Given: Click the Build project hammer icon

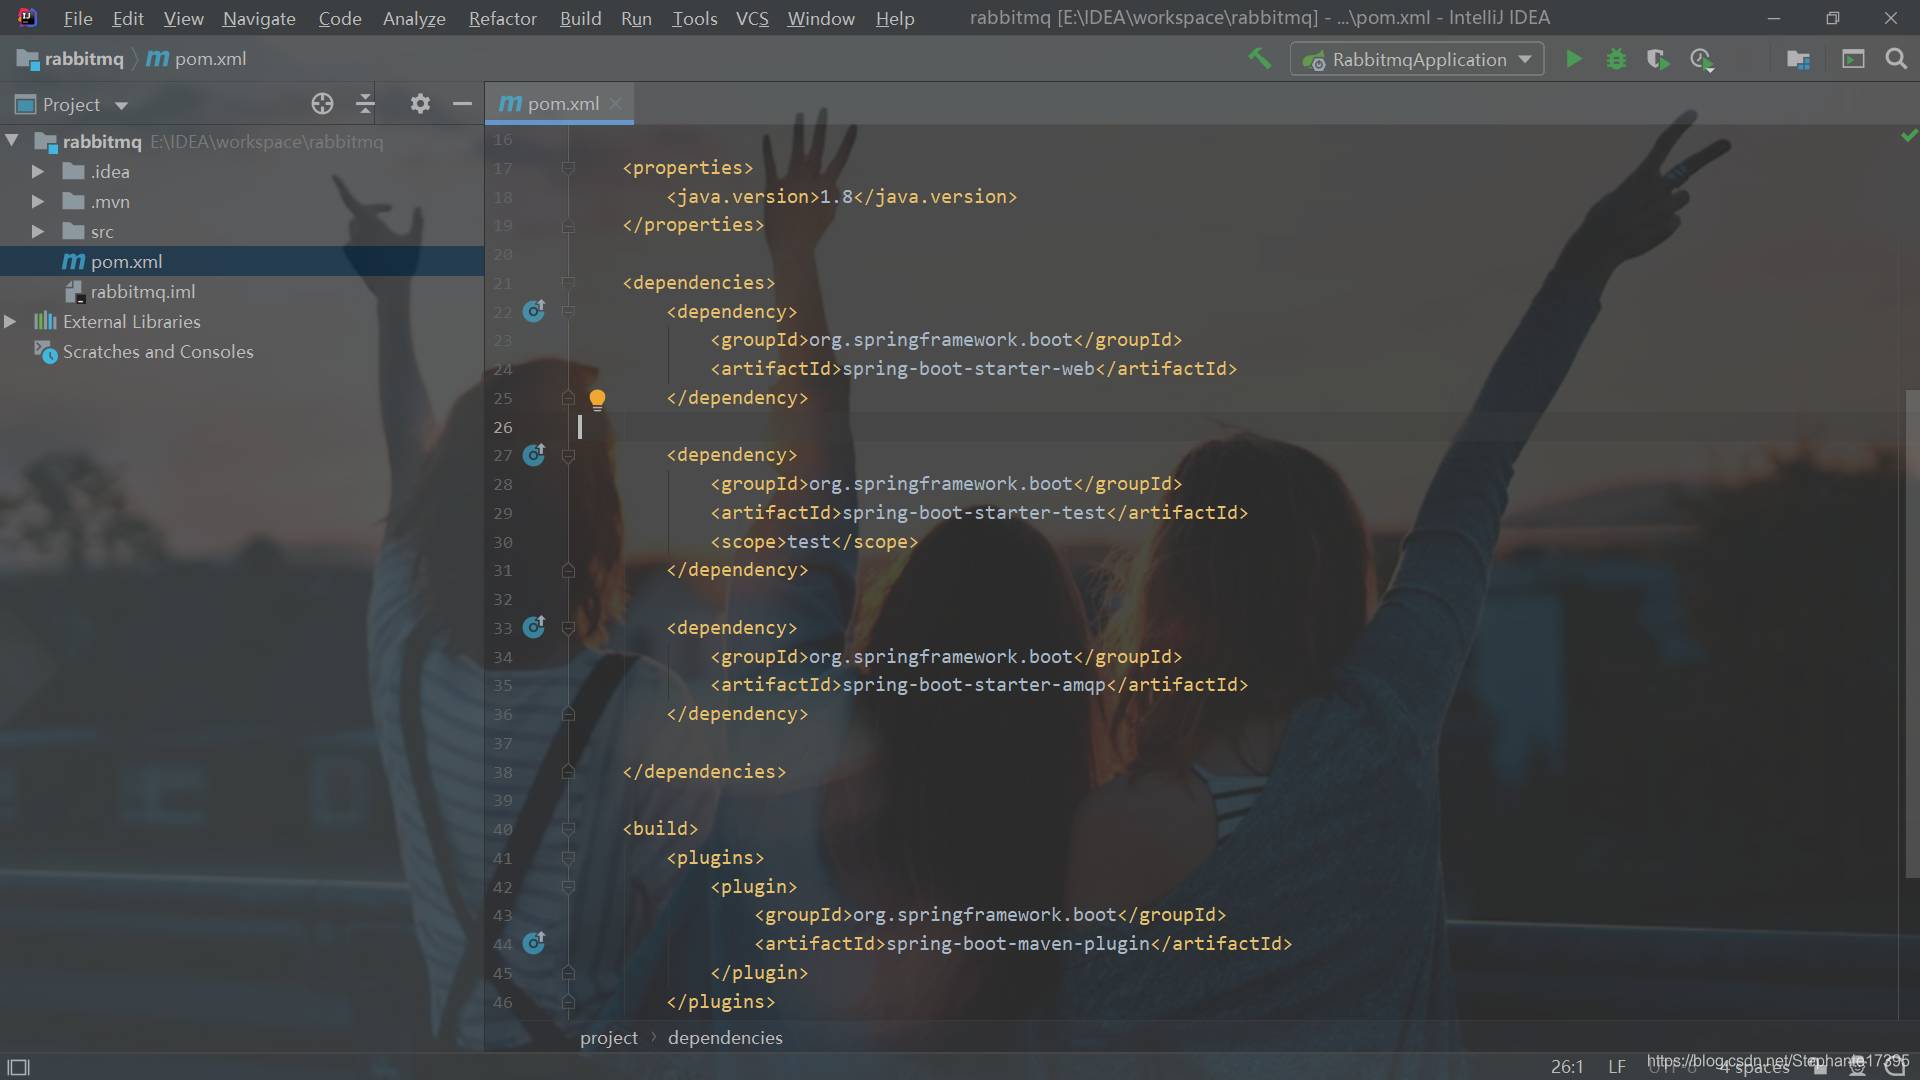Looking at the screenshot, I should (x=1259, y=59).
